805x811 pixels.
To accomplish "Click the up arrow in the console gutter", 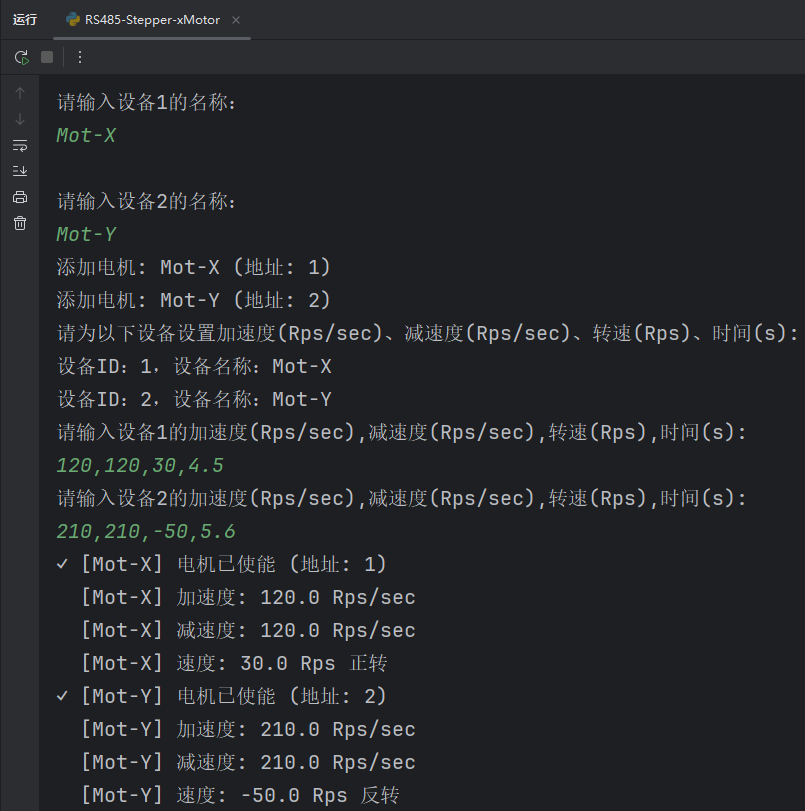I will (x=20, y=93).
